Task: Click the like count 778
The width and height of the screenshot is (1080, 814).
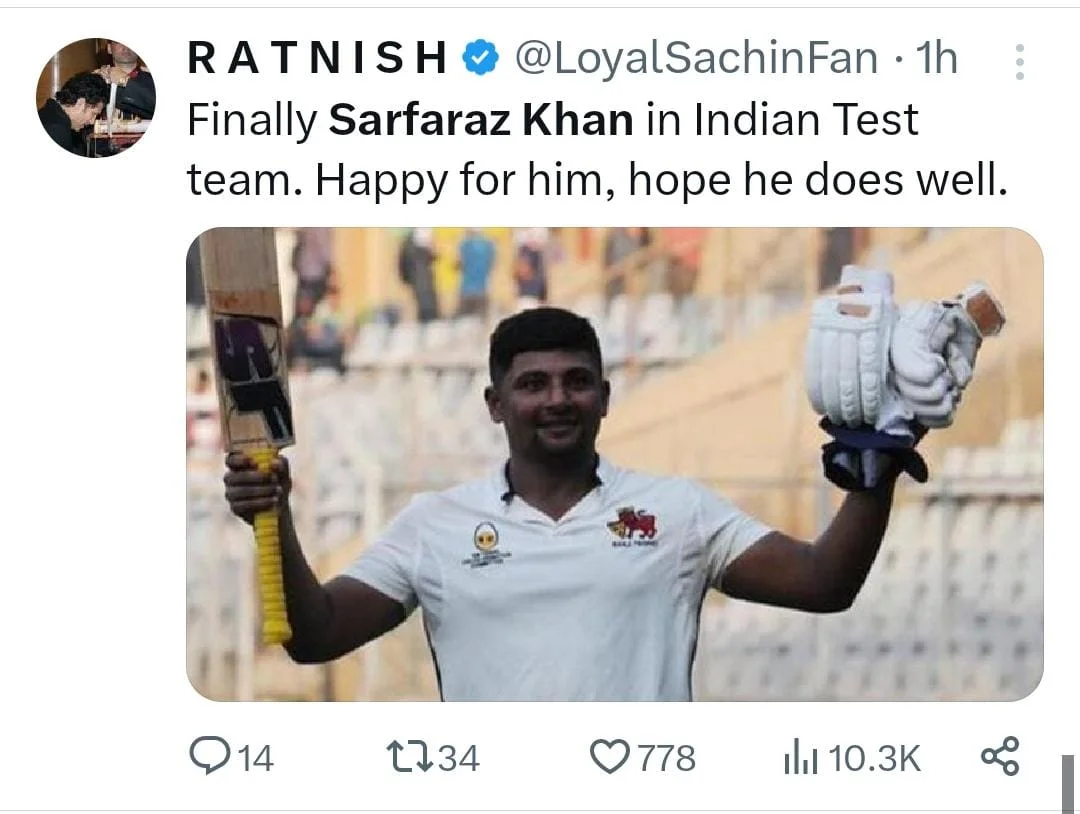Action: pyautogui.click(x=666, y=758)
